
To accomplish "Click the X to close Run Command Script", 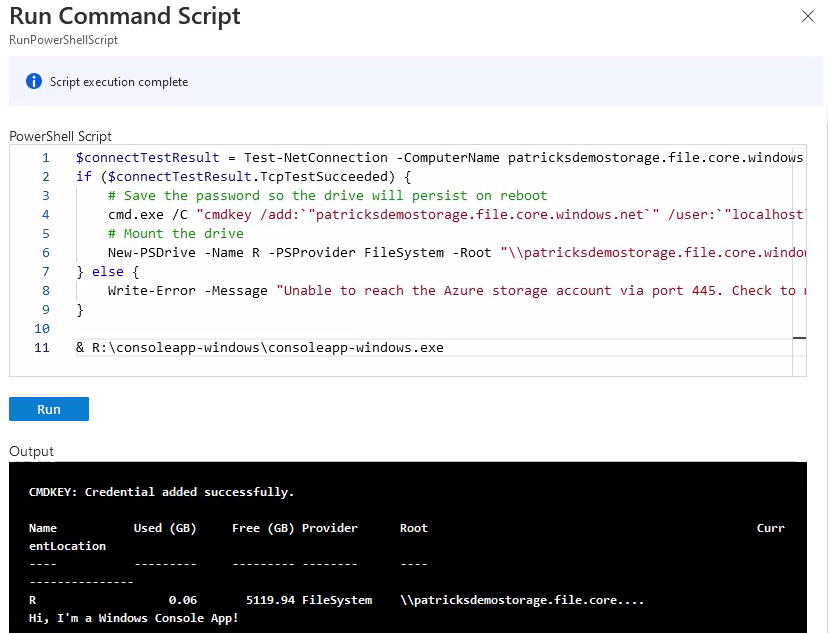I will (808, 16).
